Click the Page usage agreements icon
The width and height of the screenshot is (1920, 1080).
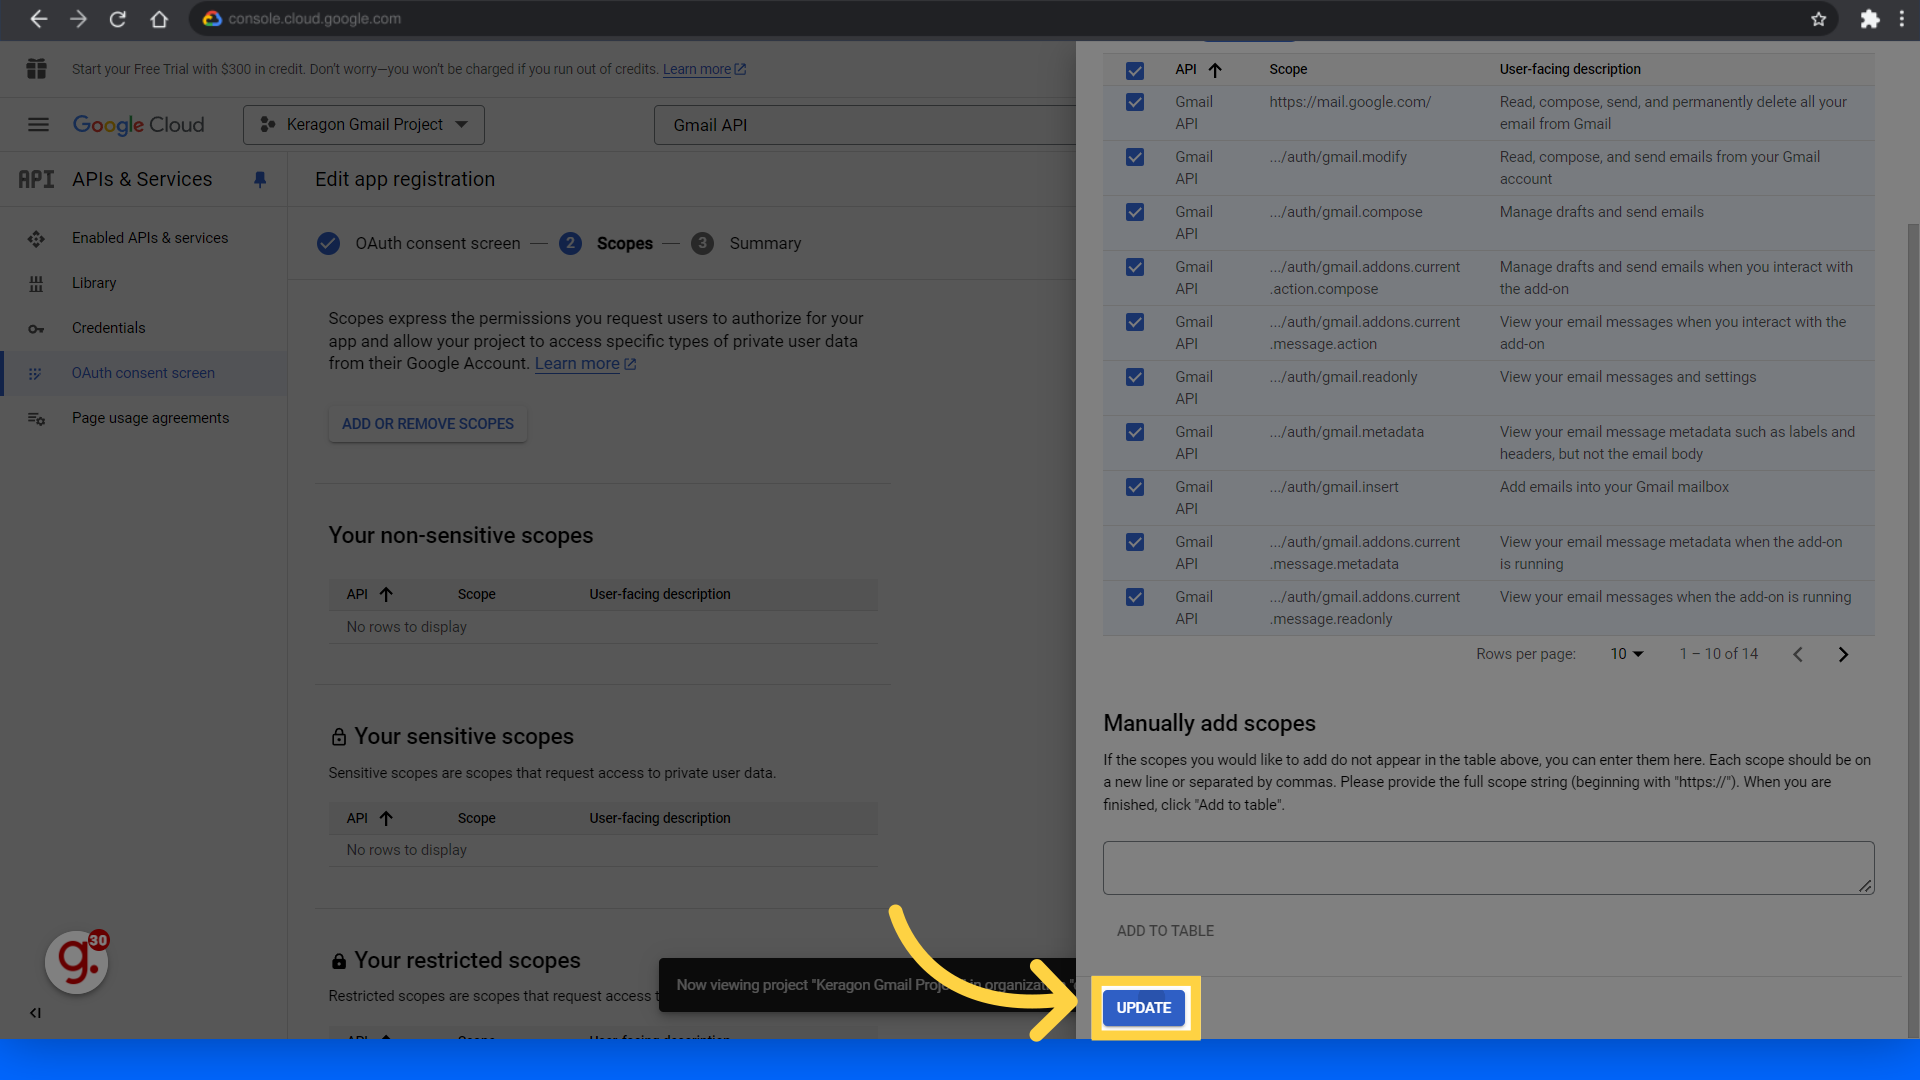[36, 419]
